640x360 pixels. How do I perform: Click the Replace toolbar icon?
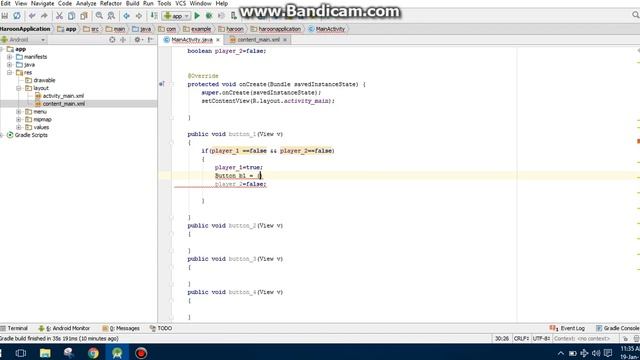[111, 16]
